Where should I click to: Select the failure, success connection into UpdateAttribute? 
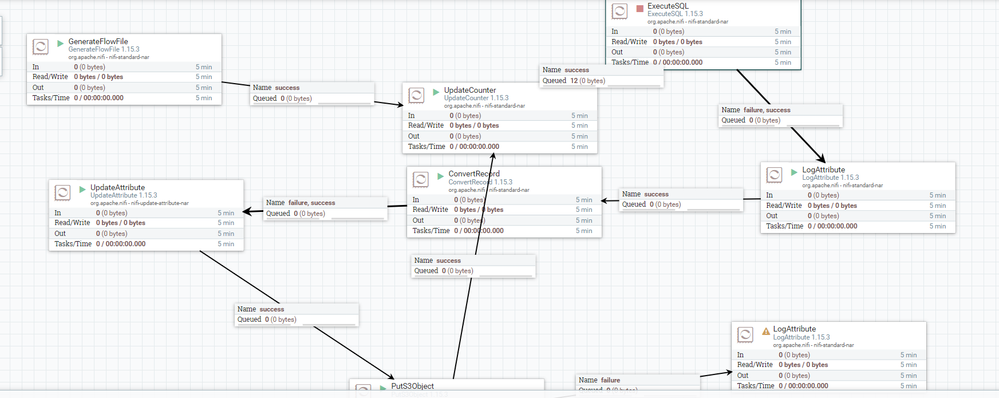[326, 208]
